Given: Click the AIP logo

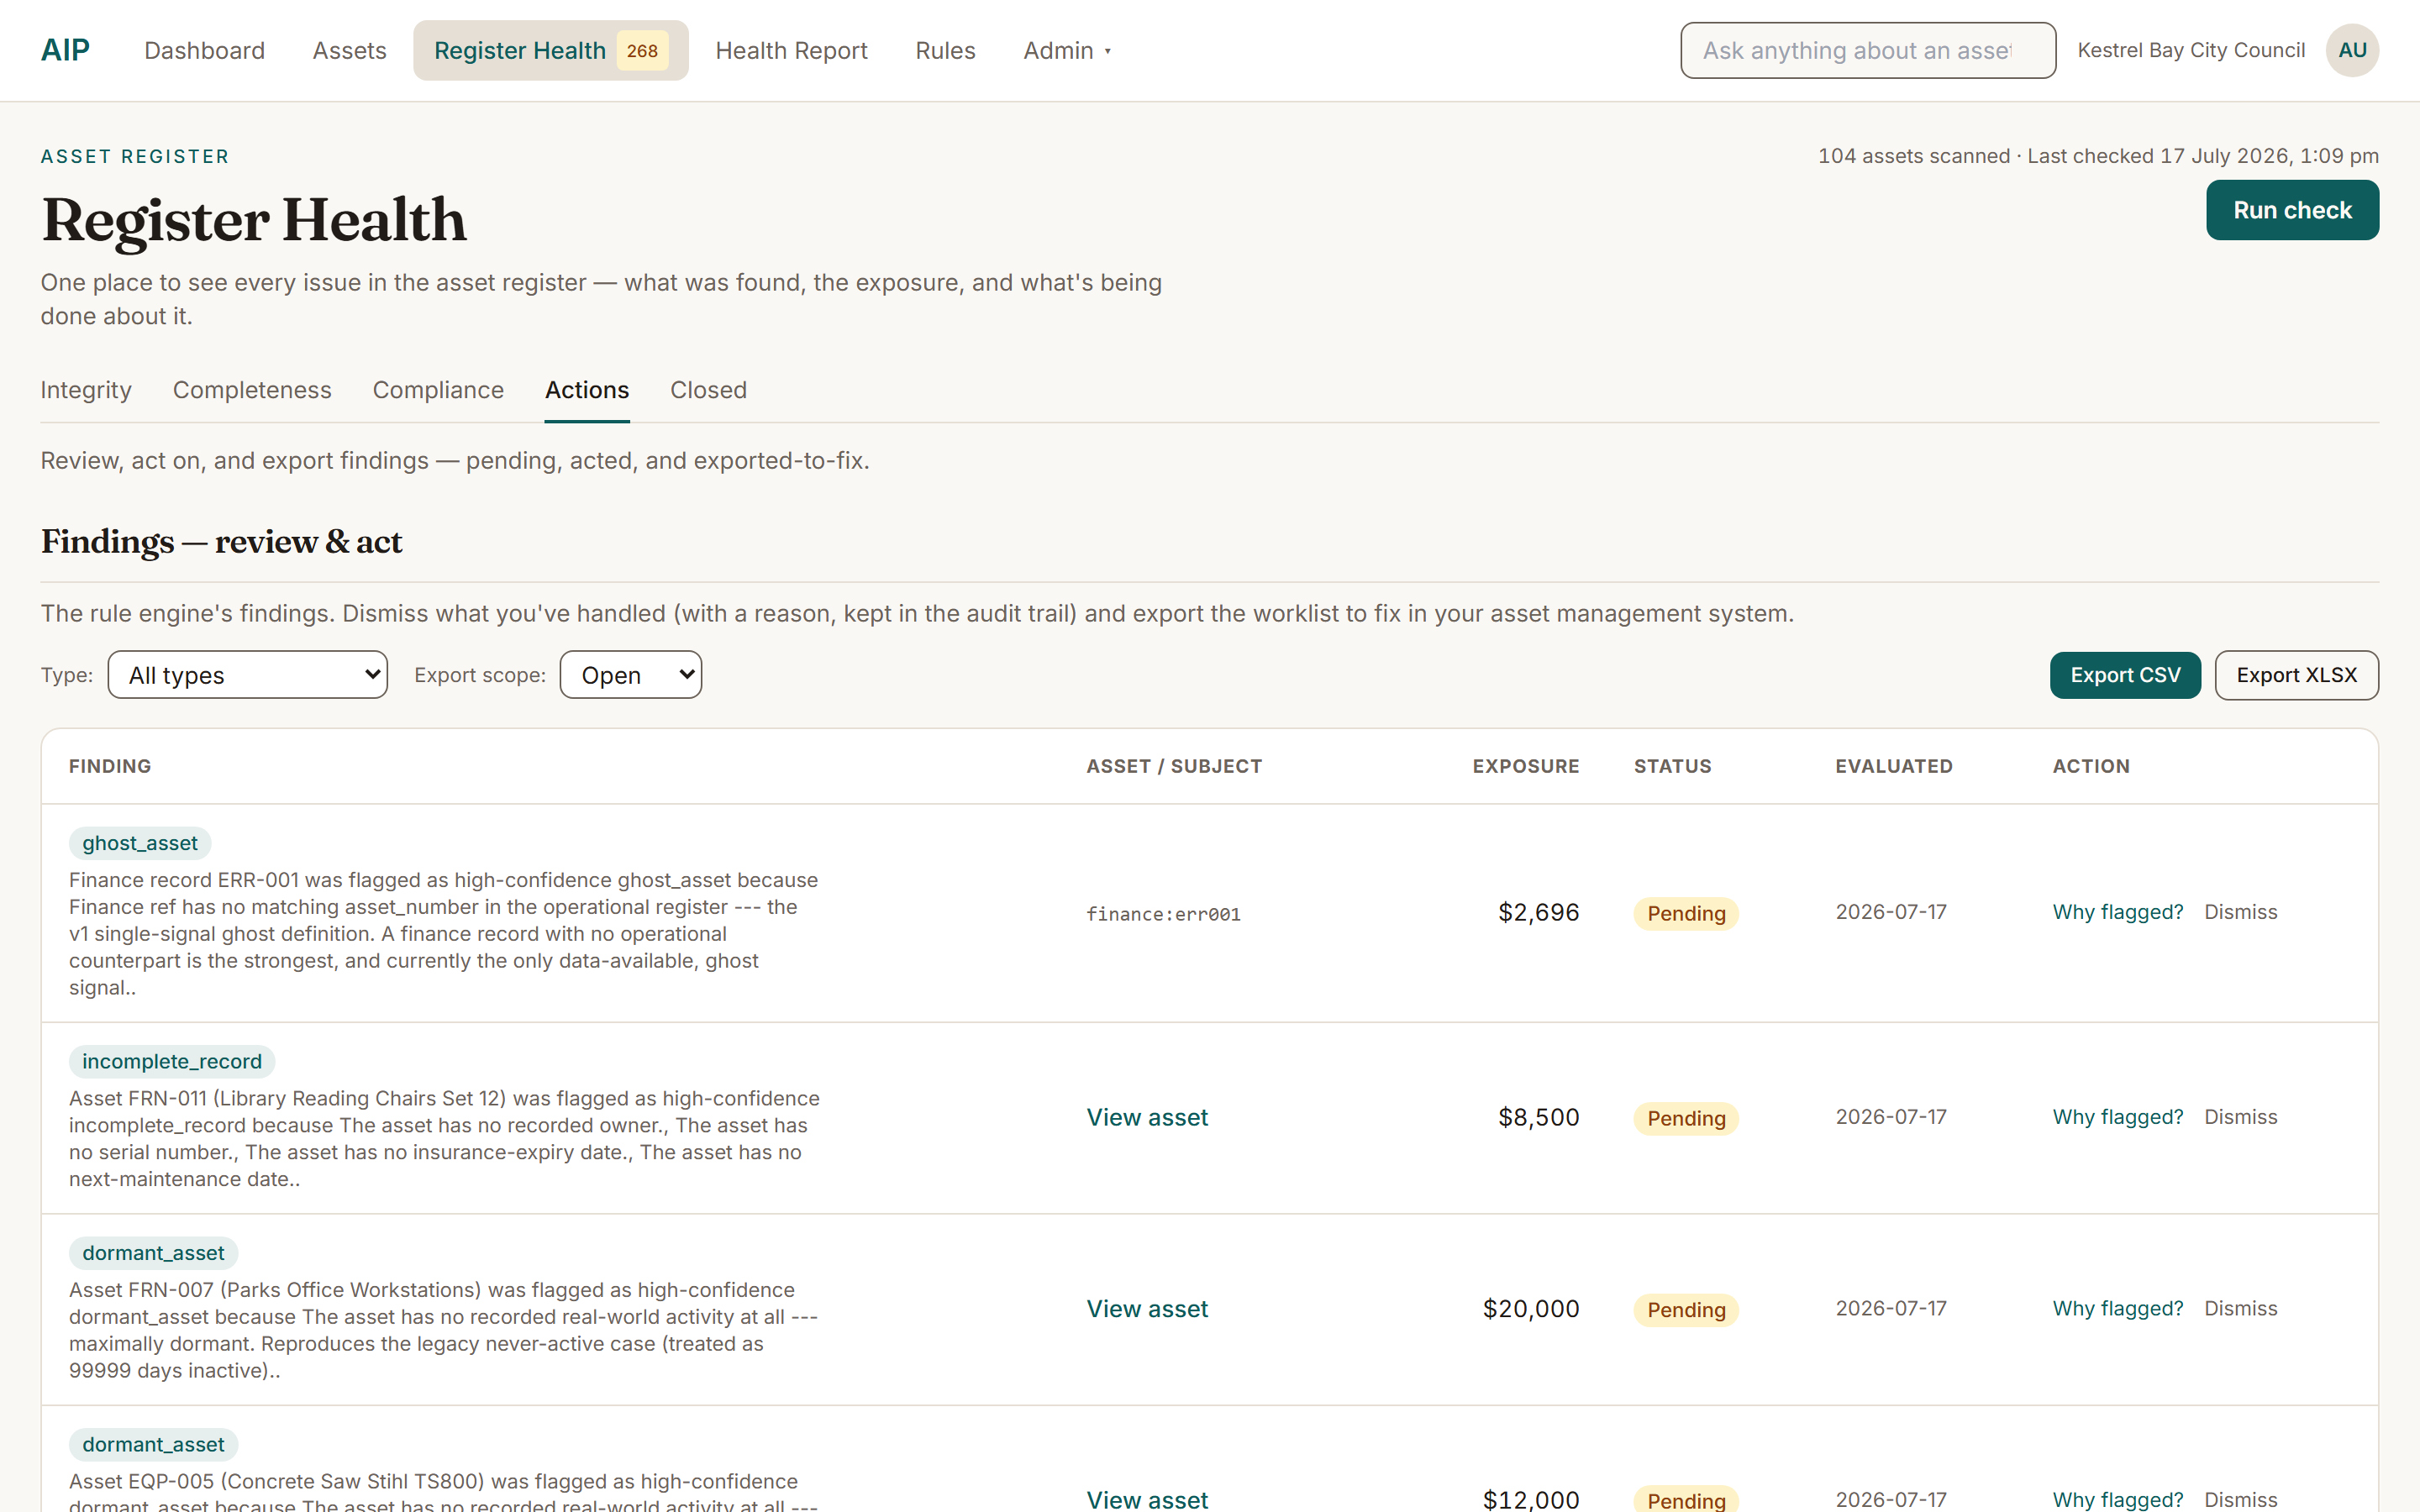Looking at the screenshot, I should [x=65, y=50].
